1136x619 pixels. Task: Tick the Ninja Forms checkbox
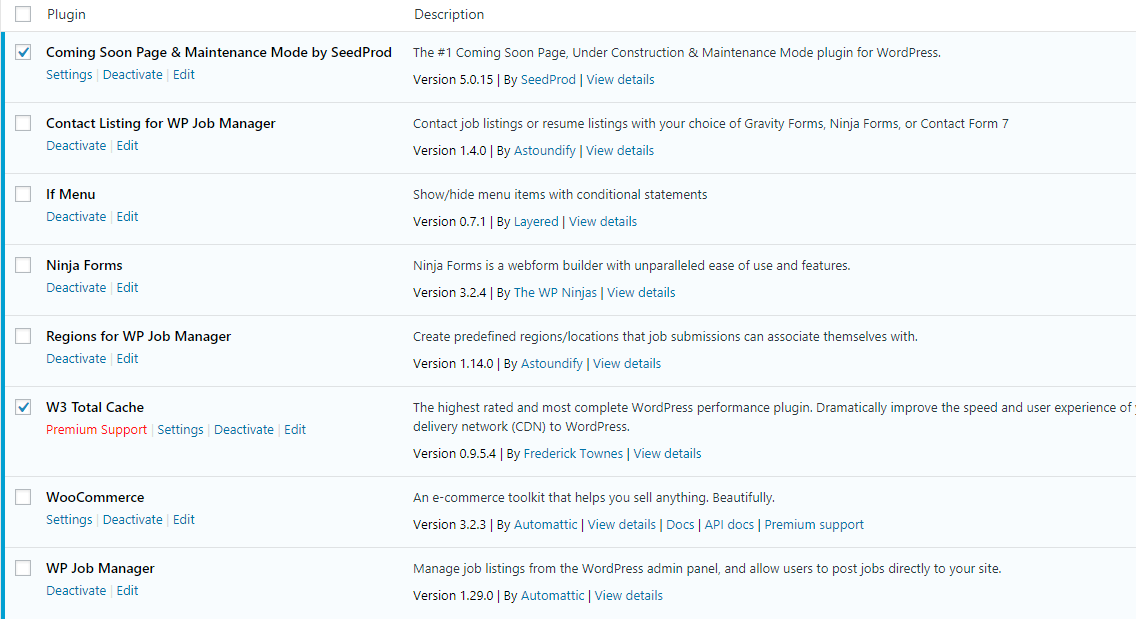[x=23, y=265]
